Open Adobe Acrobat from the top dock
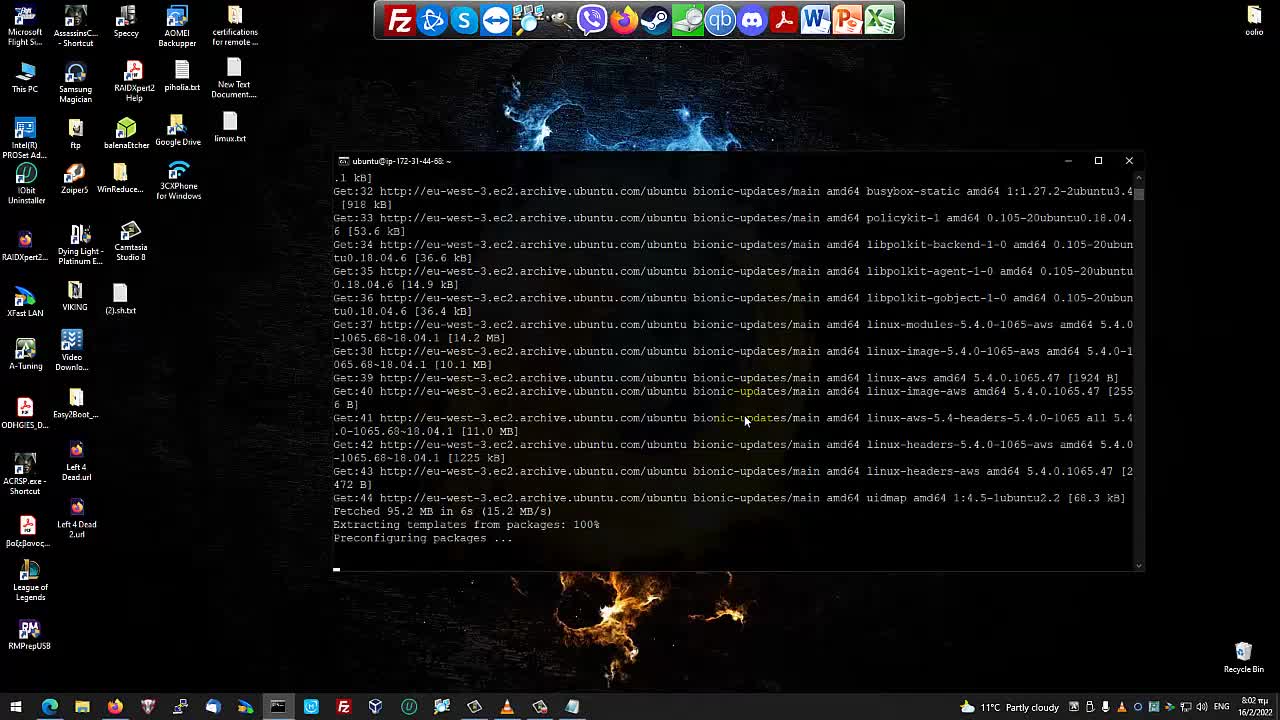The image size is (1280, 720). [x=784, y=20]
